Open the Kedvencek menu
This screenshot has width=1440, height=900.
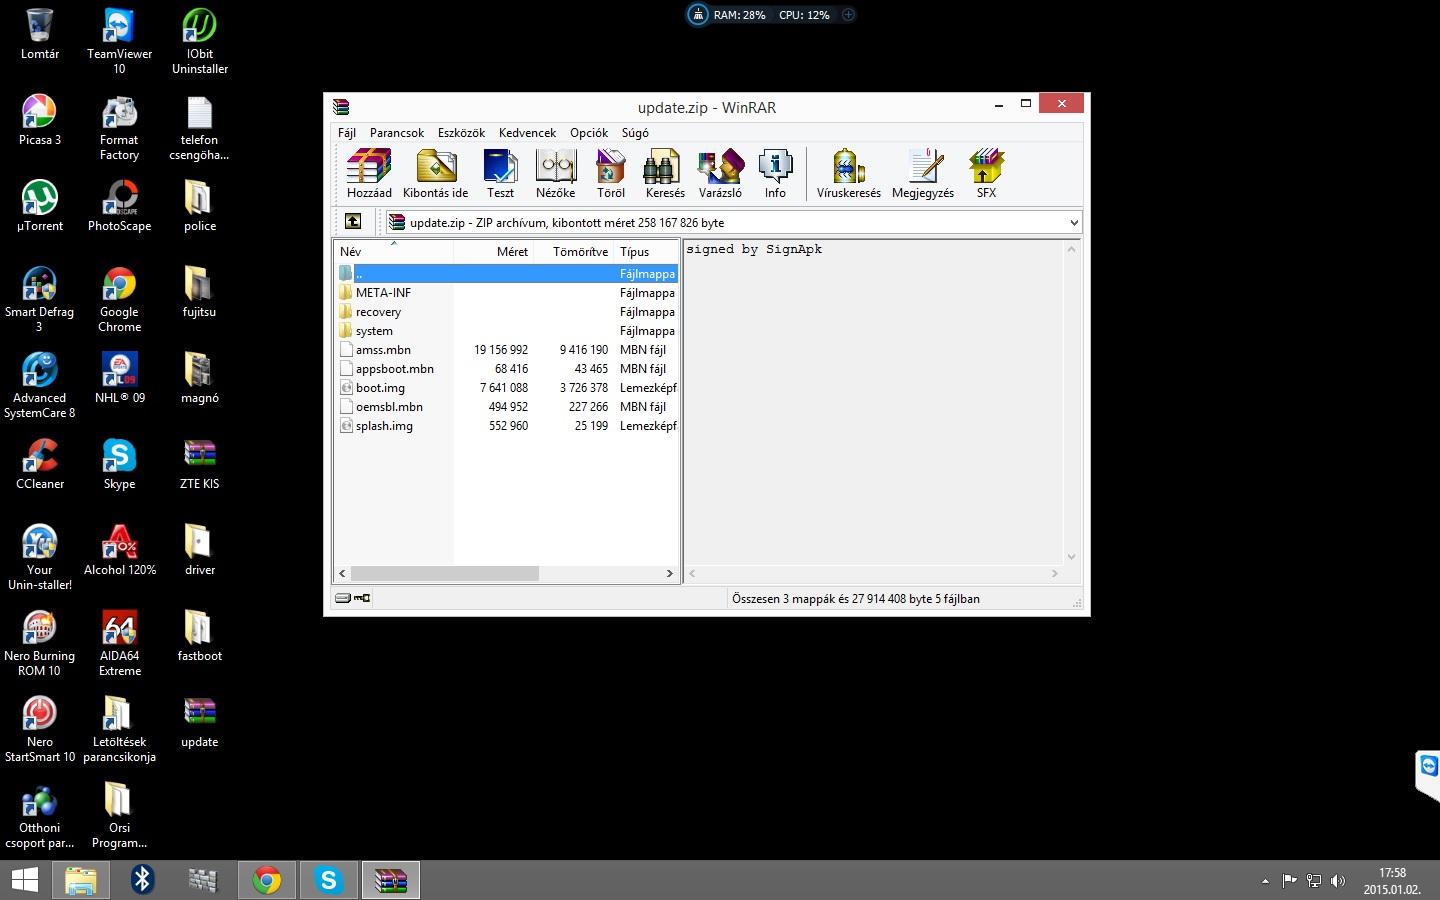click(x=527, y=132)
